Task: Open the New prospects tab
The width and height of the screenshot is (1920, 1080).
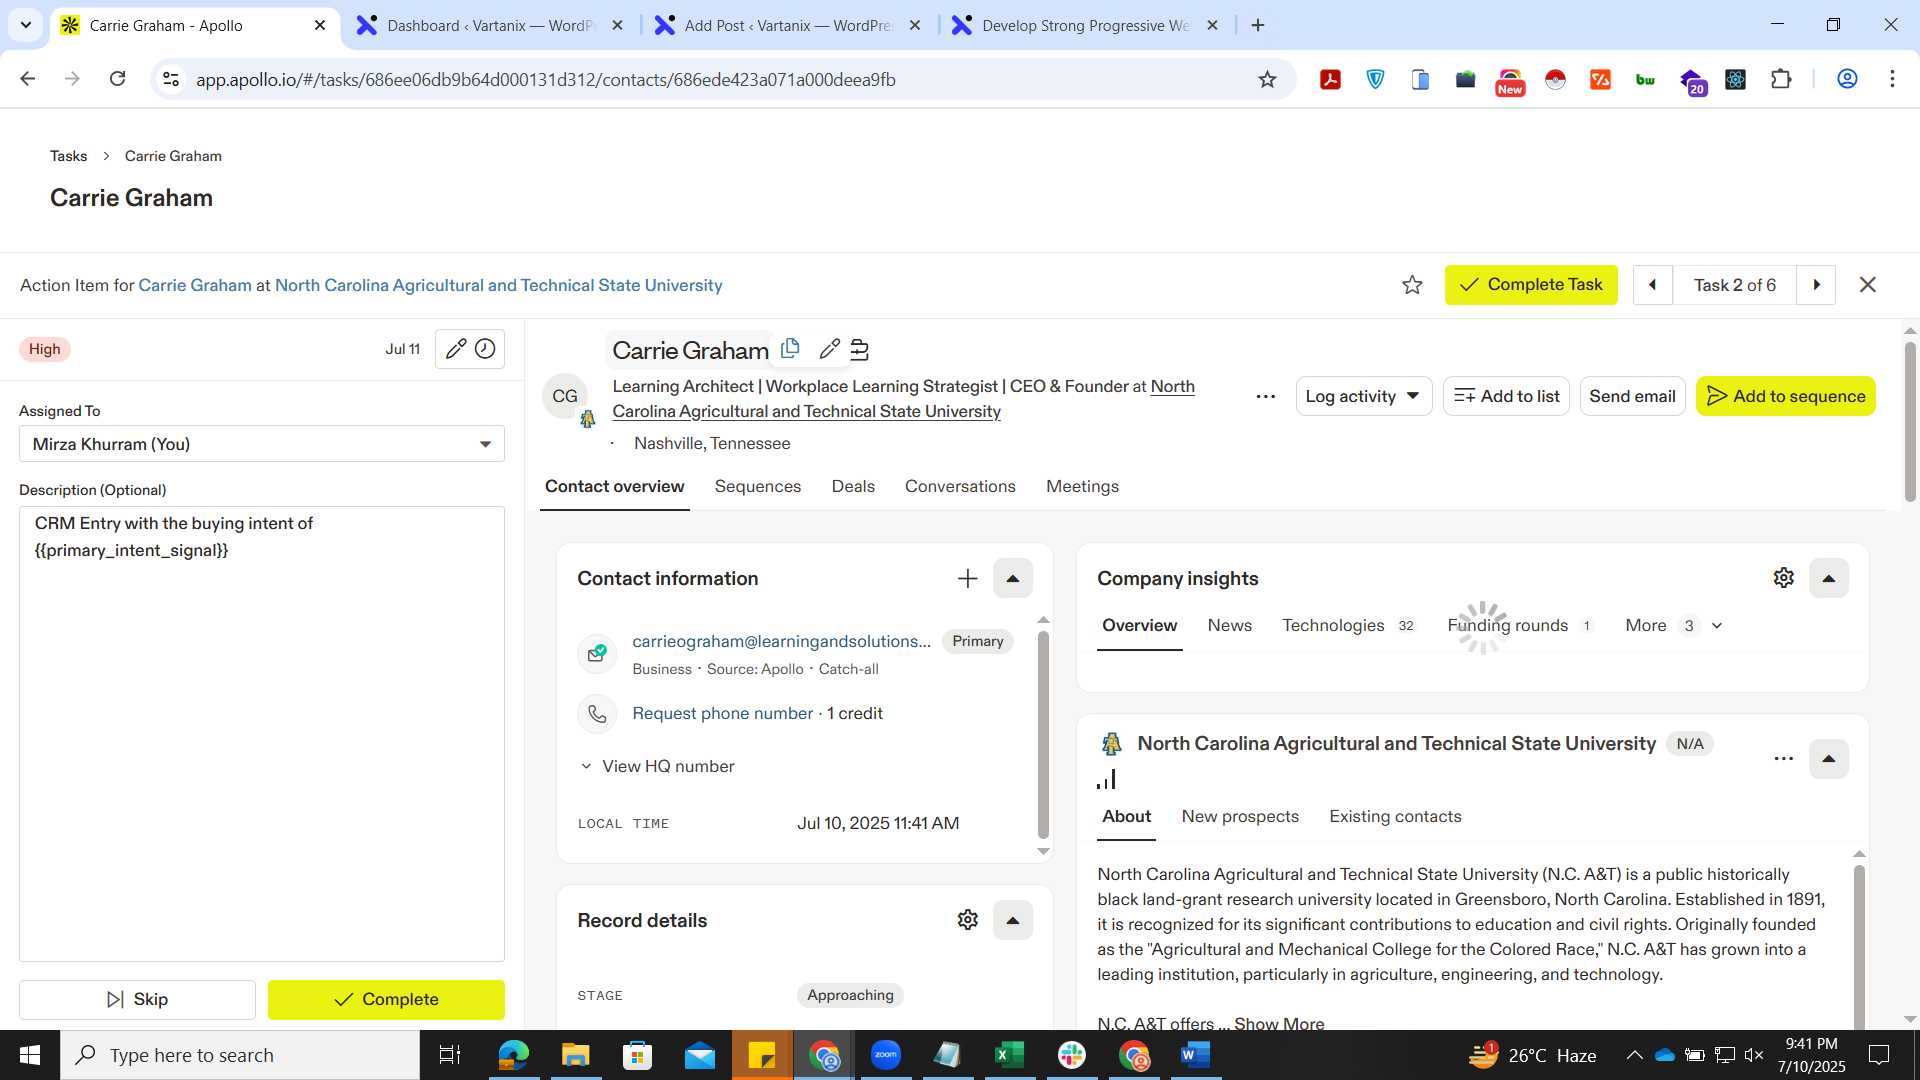Action: click(1240, 816)
